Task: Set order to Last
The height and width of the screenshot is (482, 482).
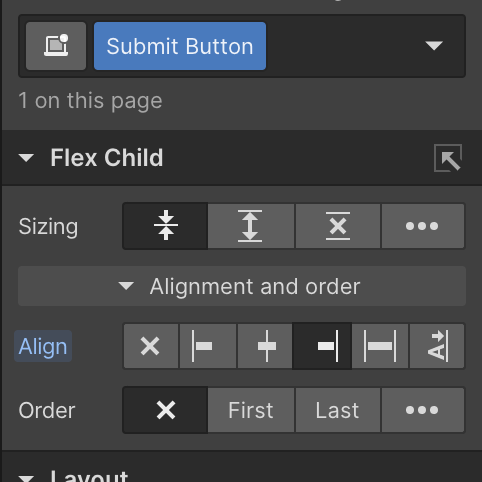Action: 338,410
